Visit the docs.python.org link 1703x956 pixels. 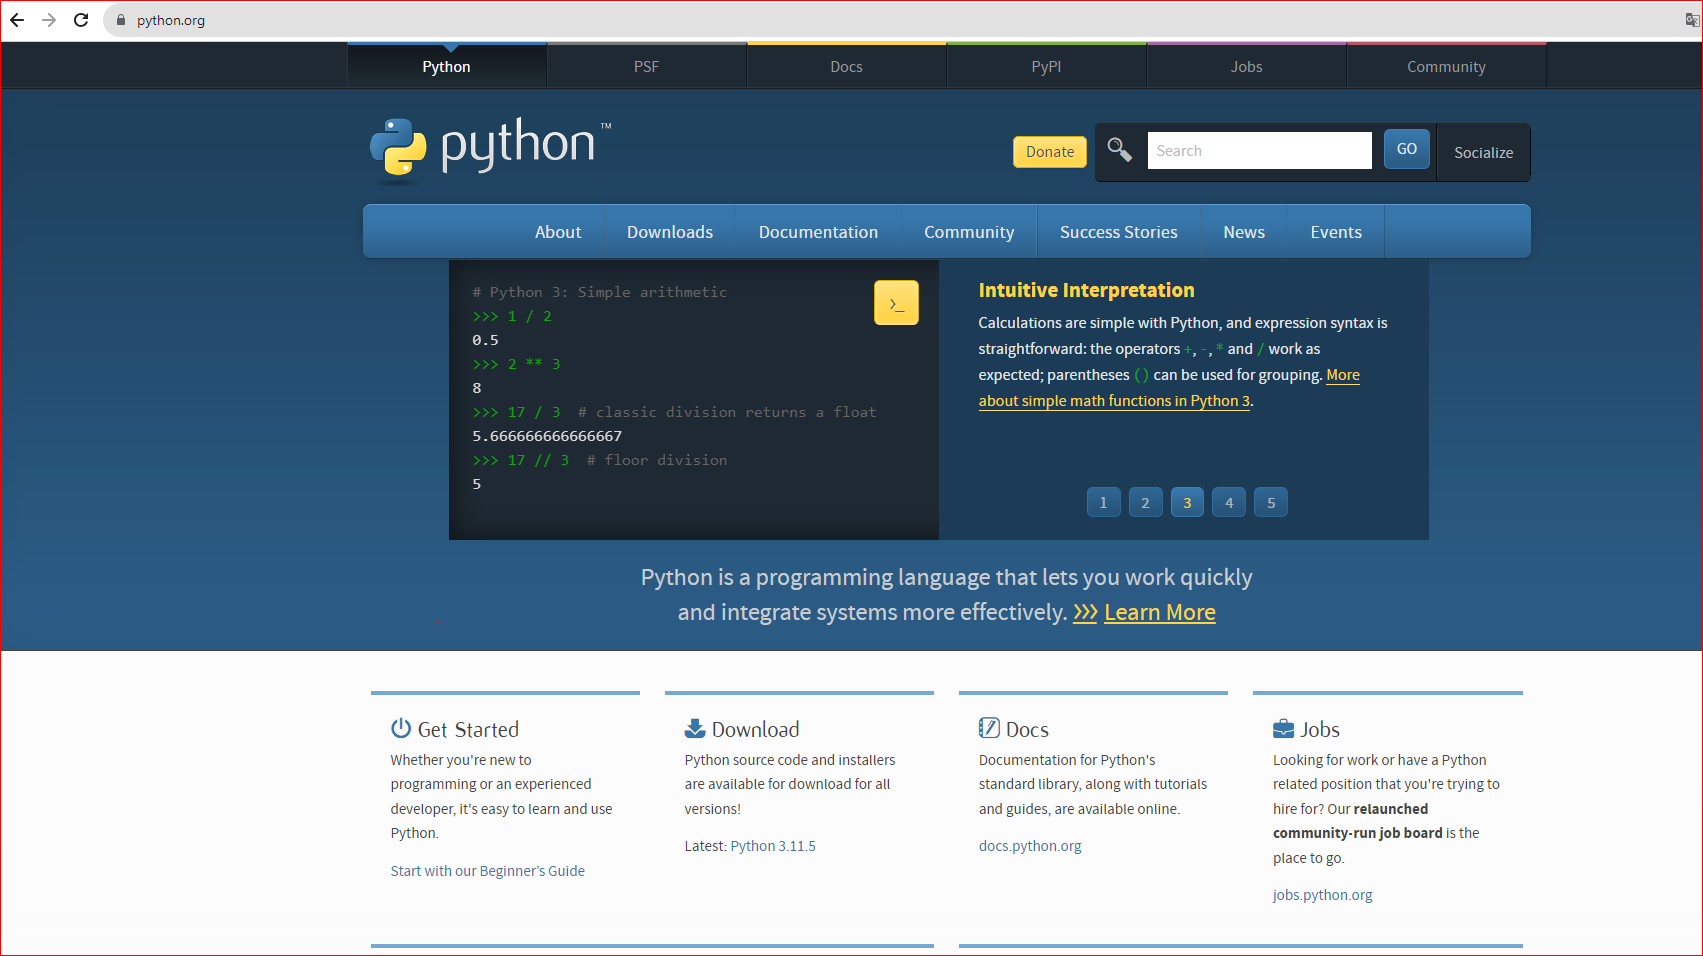coord(1030,846)
